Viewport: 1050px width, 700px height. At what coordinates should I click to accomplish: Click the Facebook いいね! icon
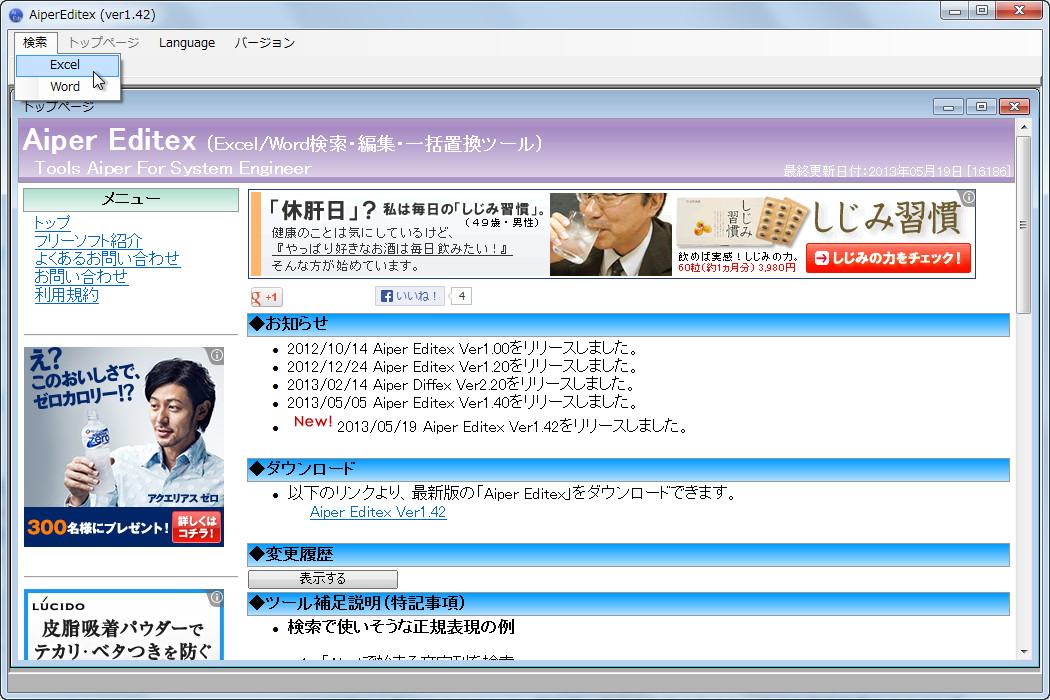point(410,295)
